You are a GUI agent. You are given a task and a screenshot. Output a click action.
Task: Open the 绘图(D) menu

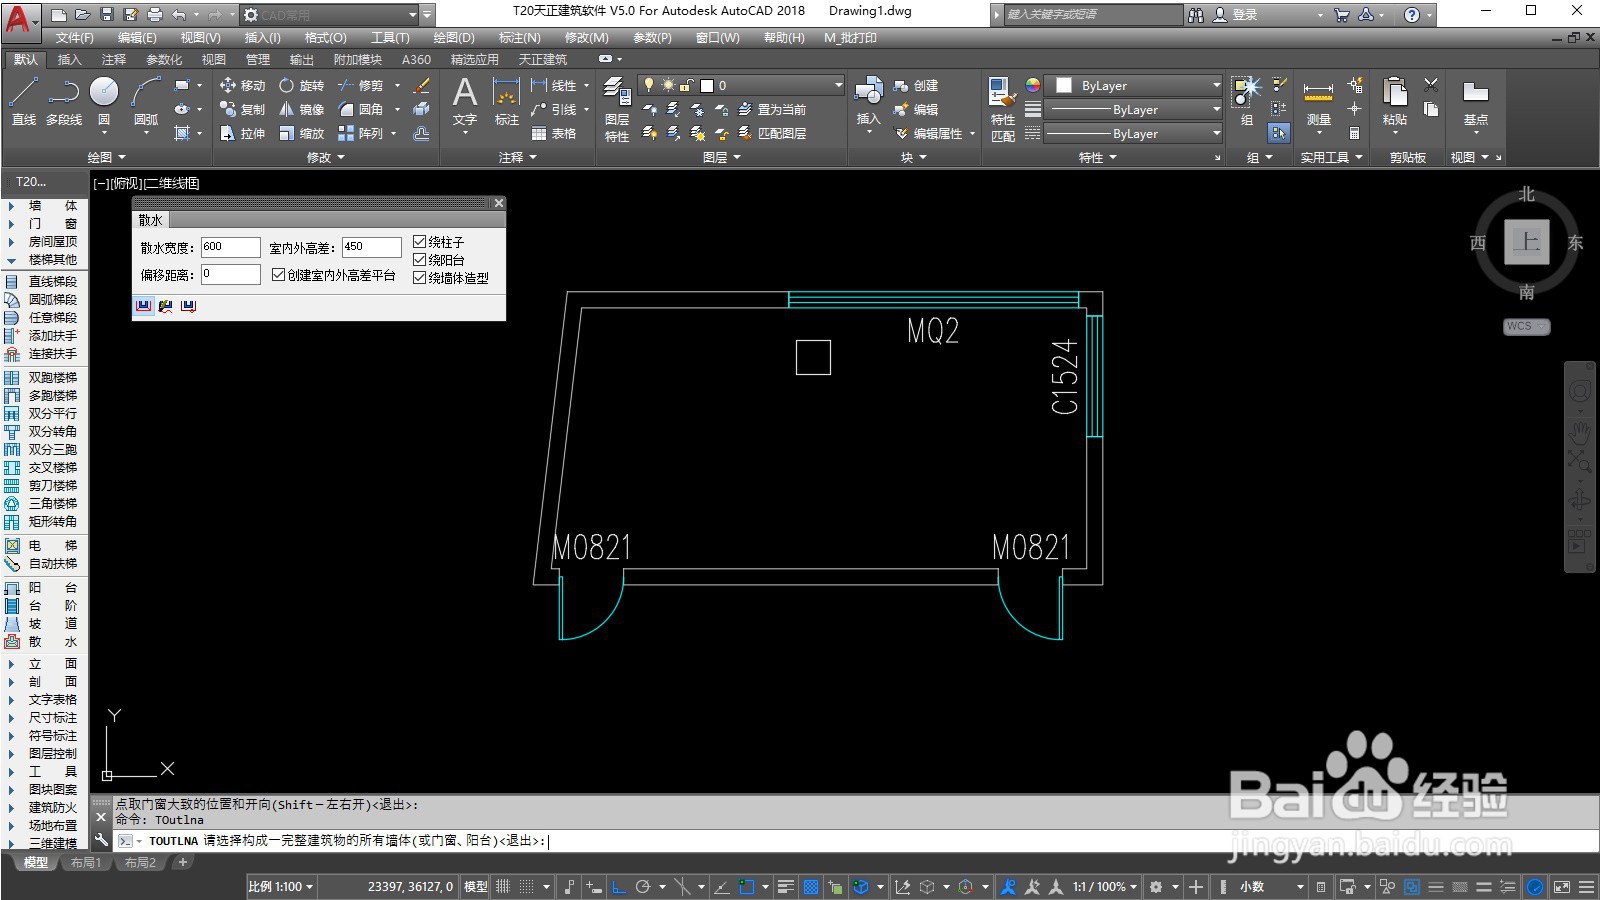(454, 38)
